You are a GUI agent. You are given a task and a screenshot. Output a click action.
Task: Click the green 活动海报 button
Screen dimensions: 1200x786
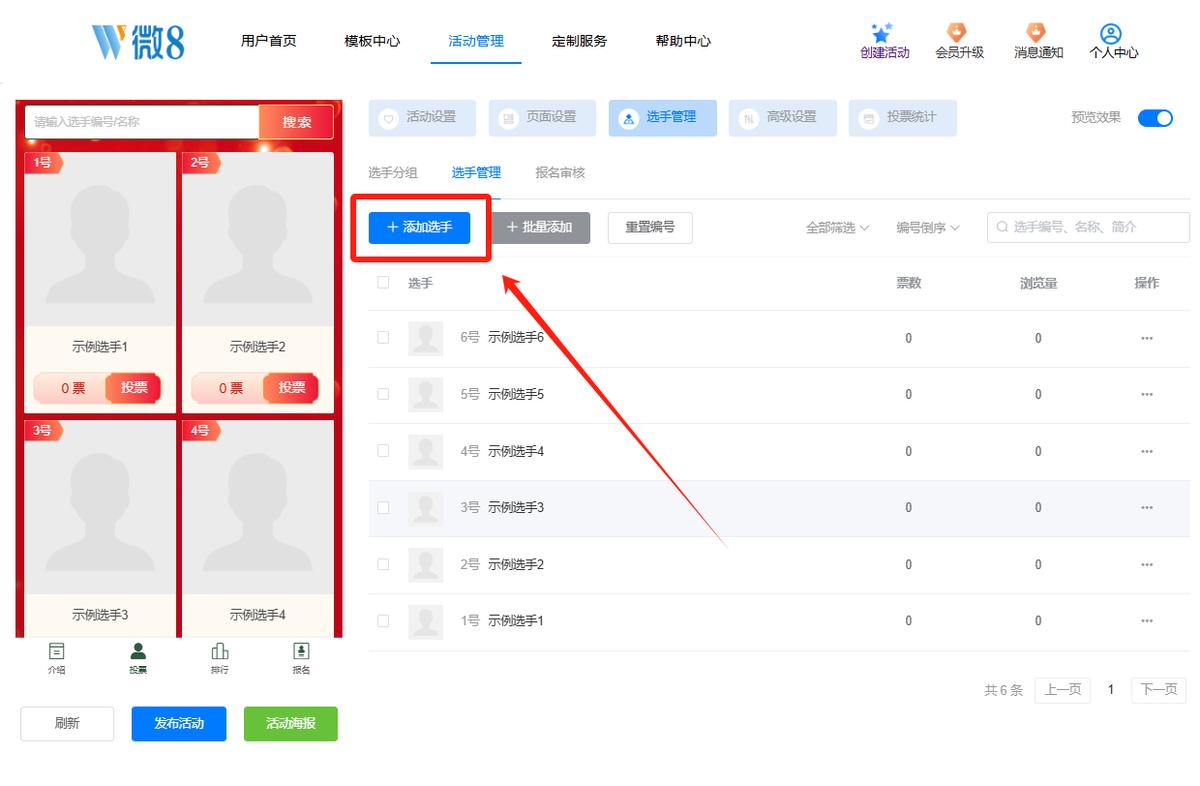click(291, 723)
